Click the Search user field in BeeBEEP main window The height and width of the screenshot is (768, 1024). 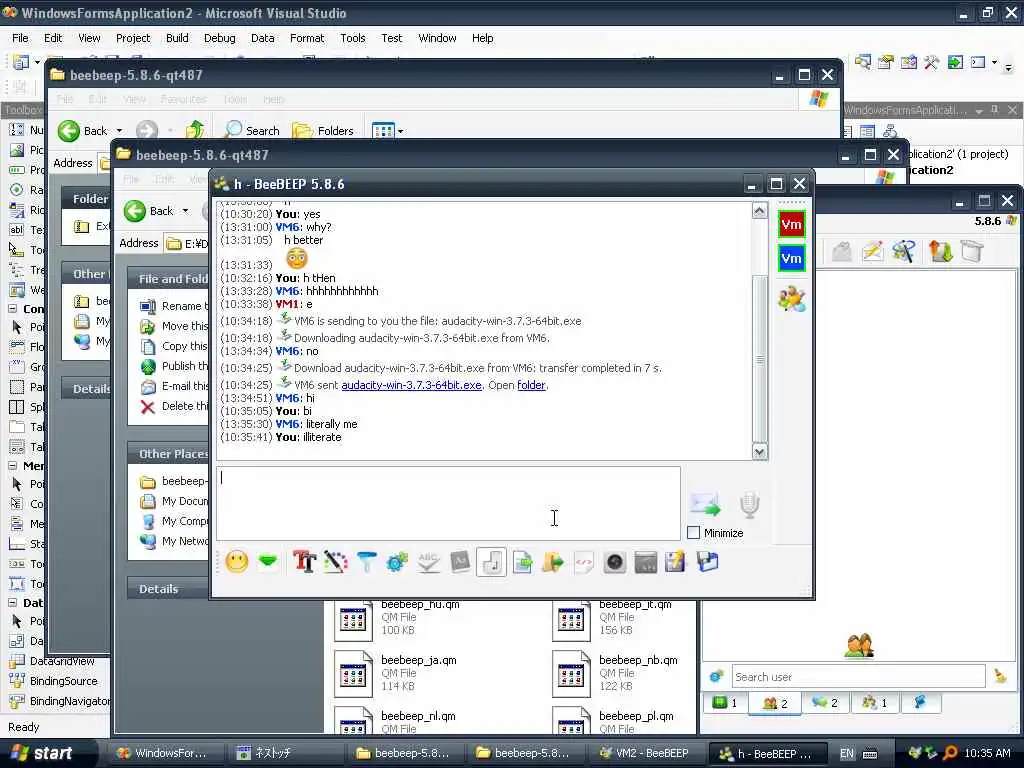click(x=858, y=677)
